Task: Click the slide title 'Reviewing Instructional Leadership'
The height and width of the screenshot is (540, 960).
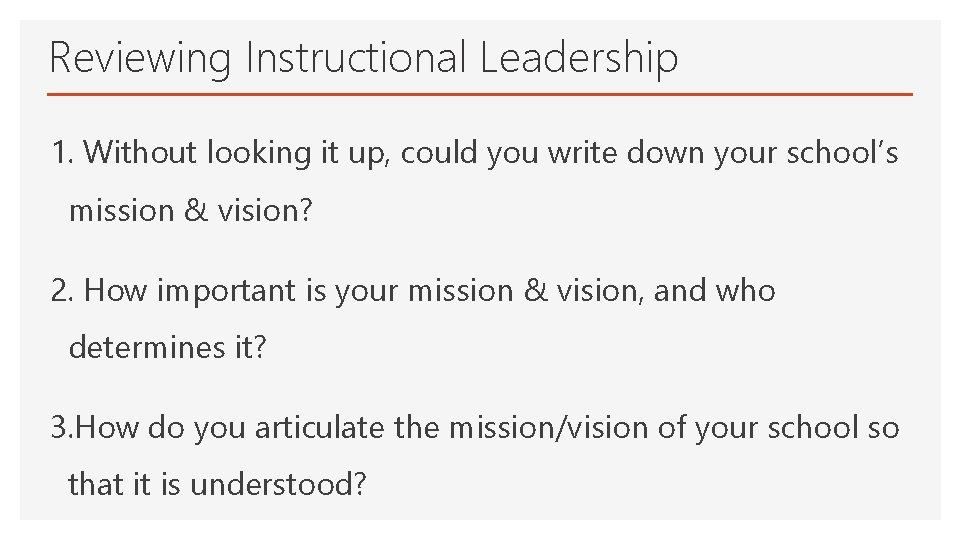Action: (x=363, y=57)
